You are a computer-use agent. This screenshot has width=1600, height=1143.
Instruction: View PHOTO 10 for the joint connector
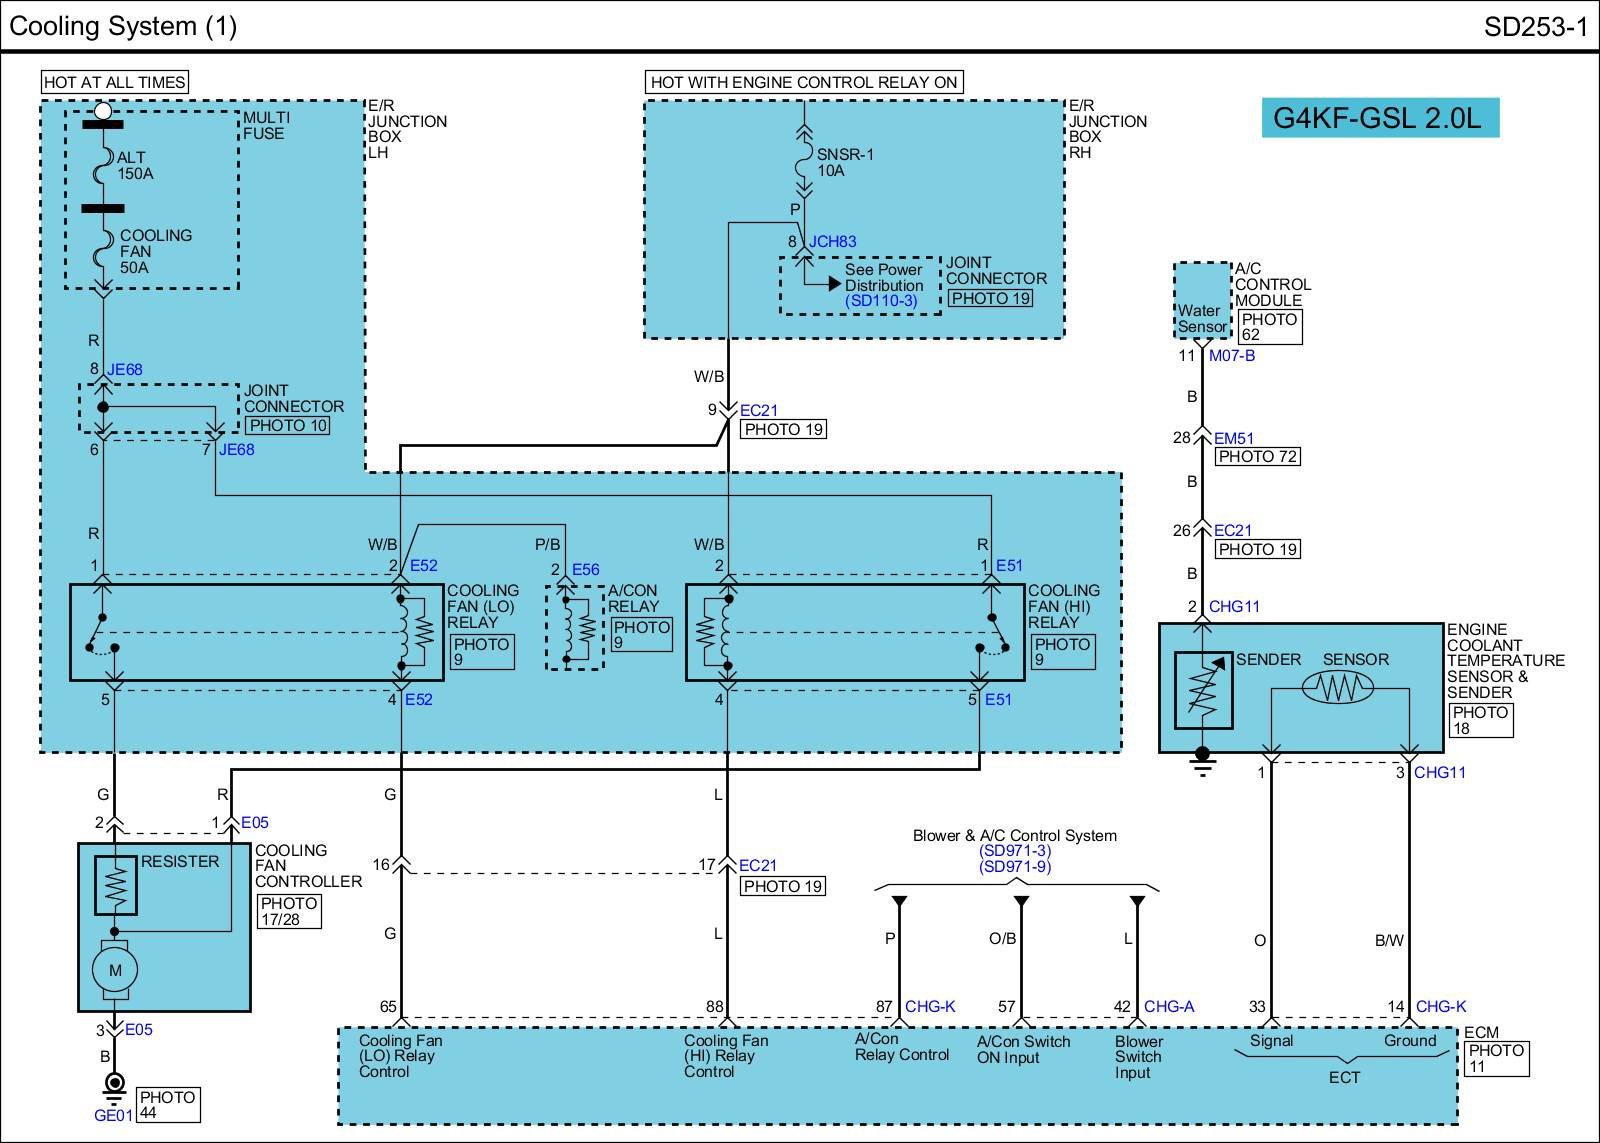pyautogui.click(x=287, y=425)
